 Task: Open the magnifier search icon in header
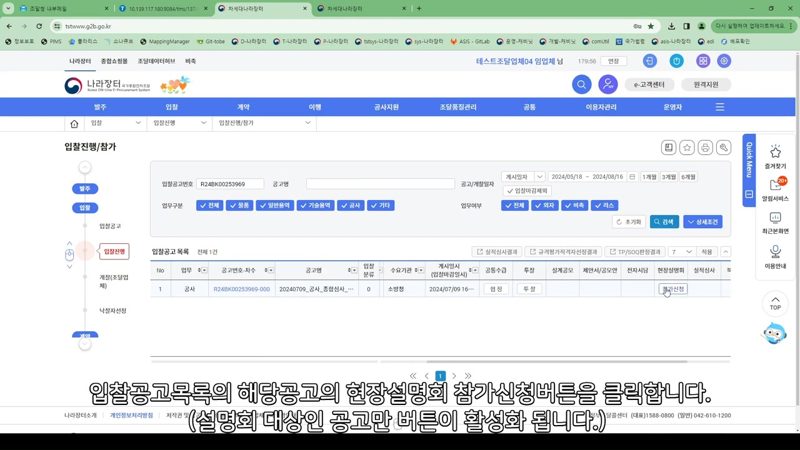click(581, 84)
